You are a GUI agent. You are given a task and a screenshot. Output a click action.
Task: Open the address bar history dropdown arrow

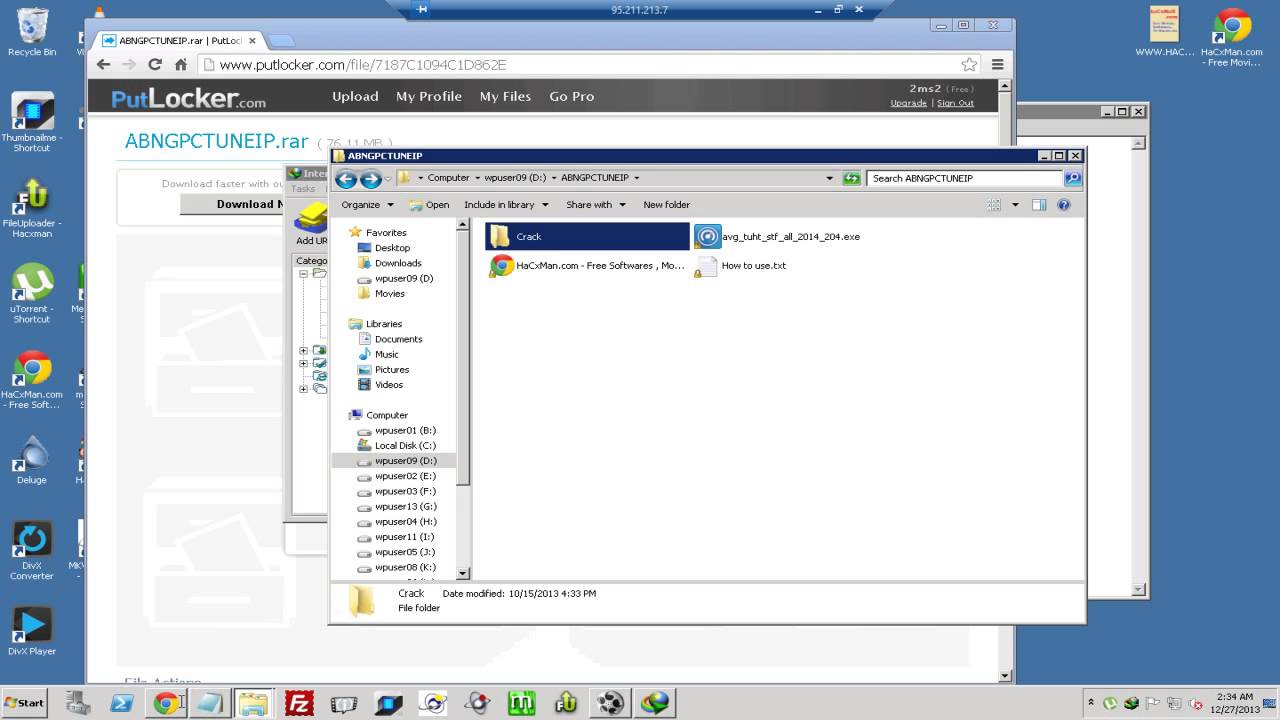click(x=829, y=178)
